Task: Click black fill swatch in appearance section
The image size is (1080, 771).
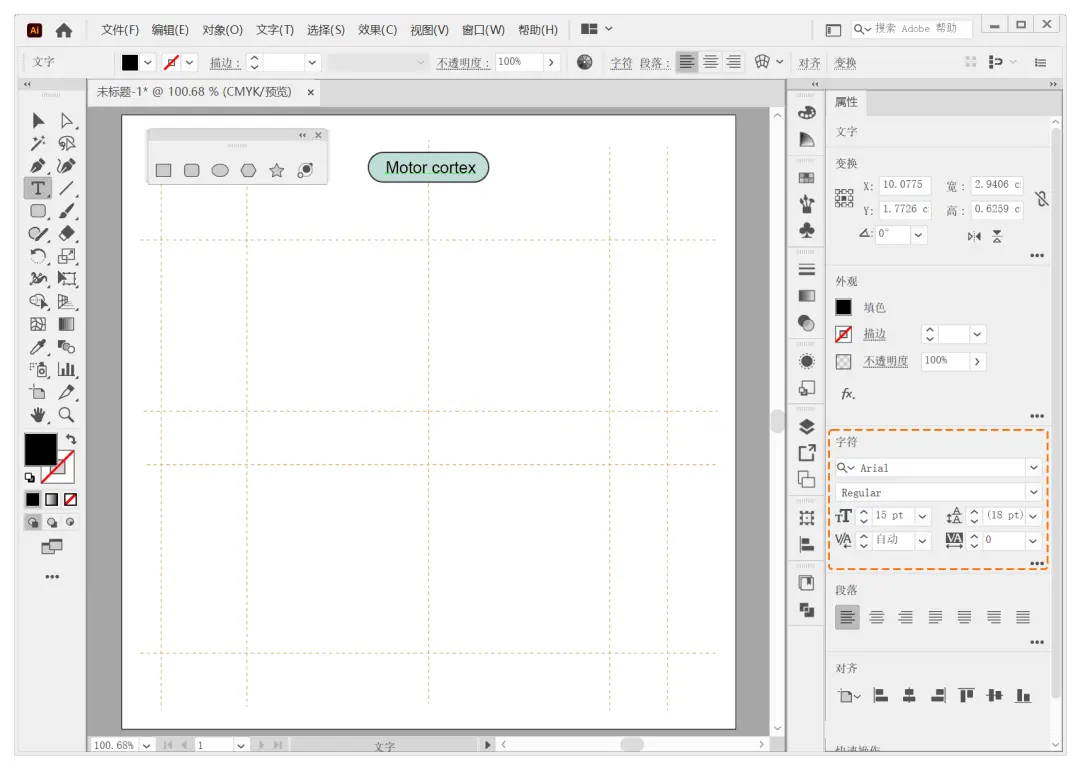Action: tap(843, 307)
